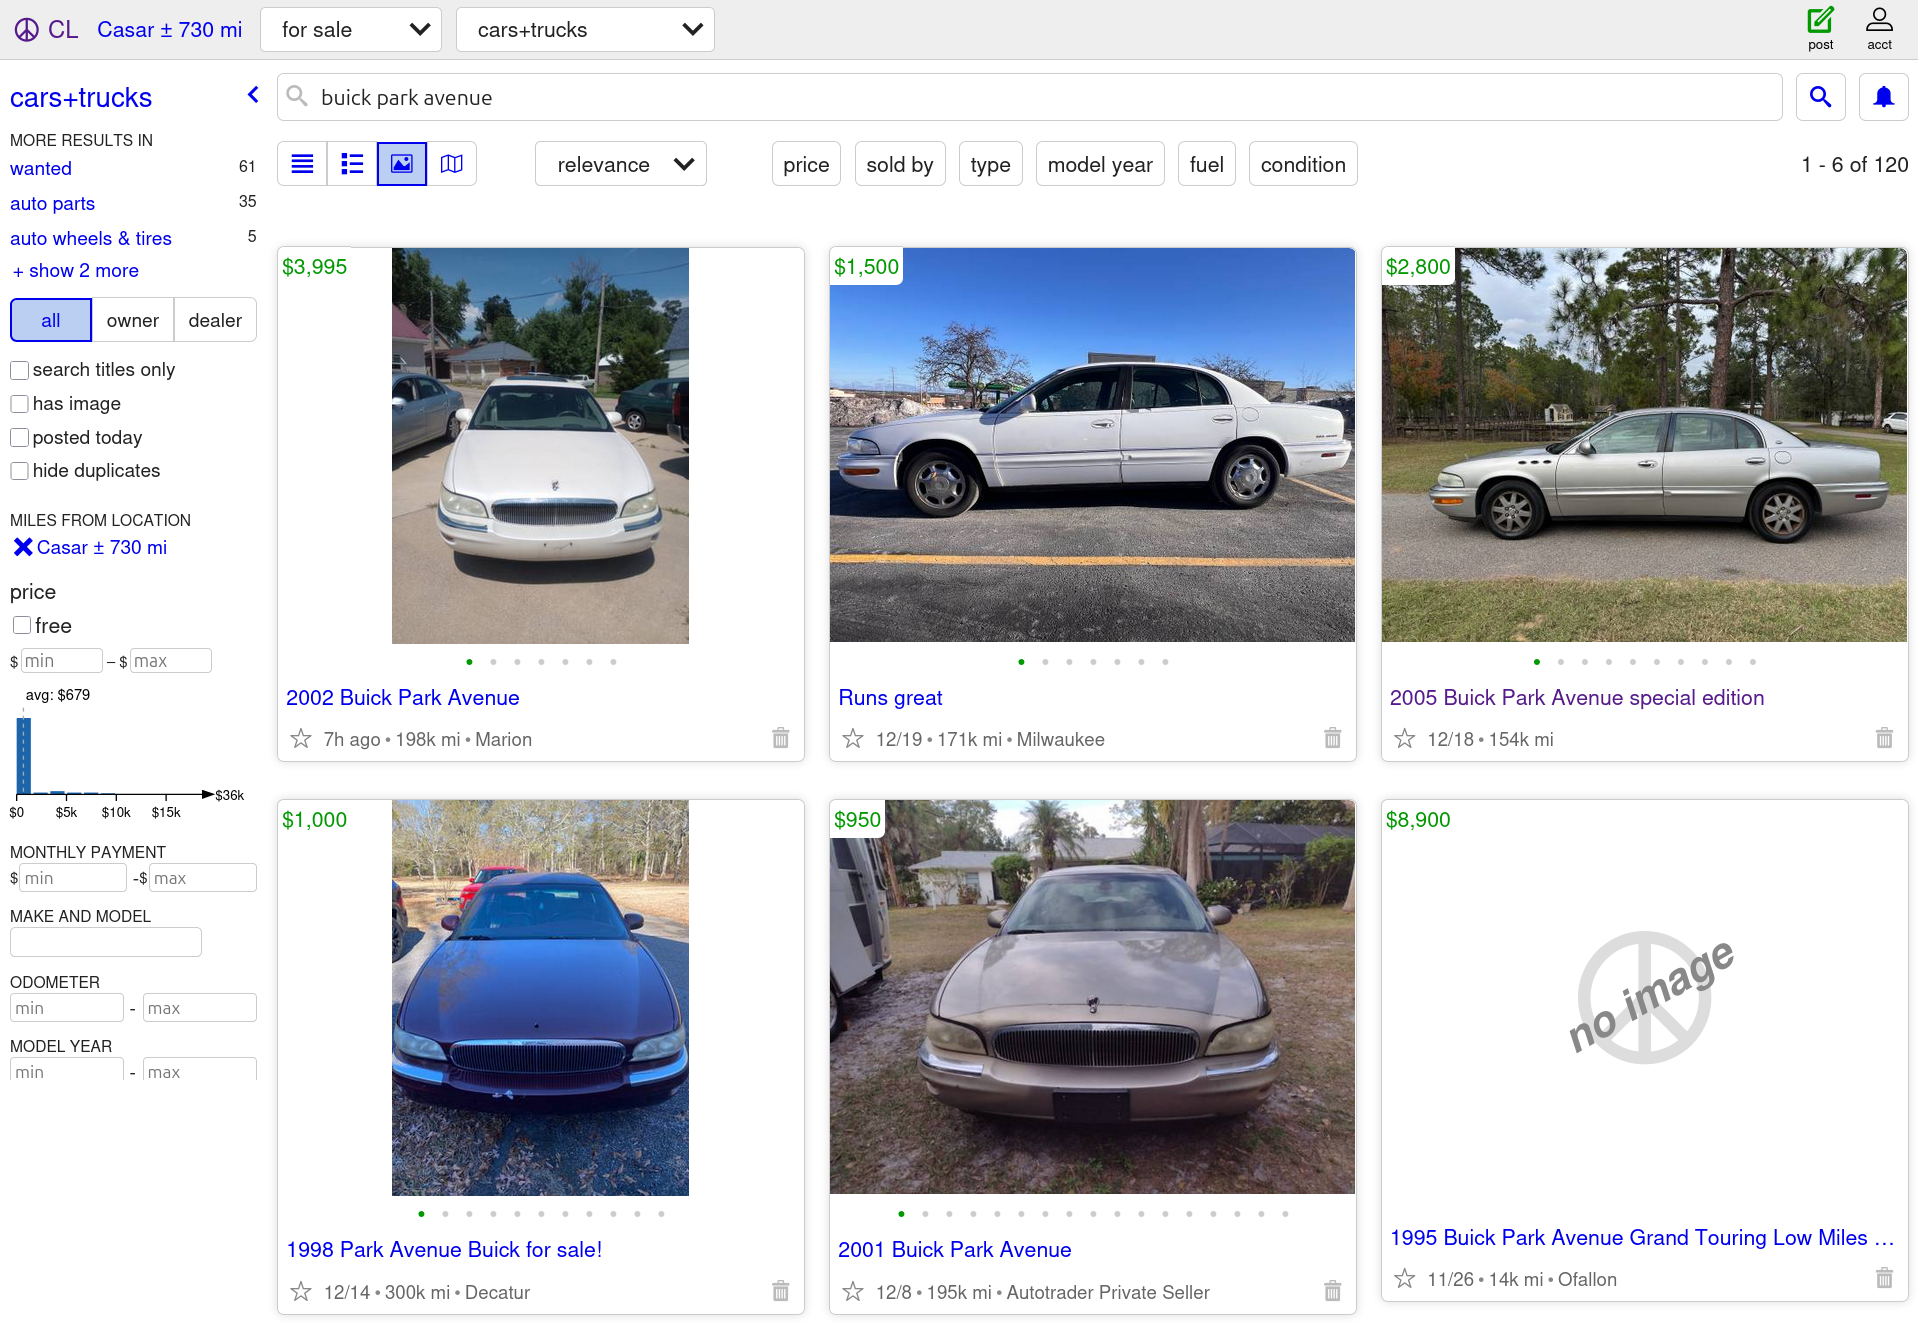This screenshot has height=1344, width=1918.
Task: Focus the odometer max field
Action: coord(200,1008)
